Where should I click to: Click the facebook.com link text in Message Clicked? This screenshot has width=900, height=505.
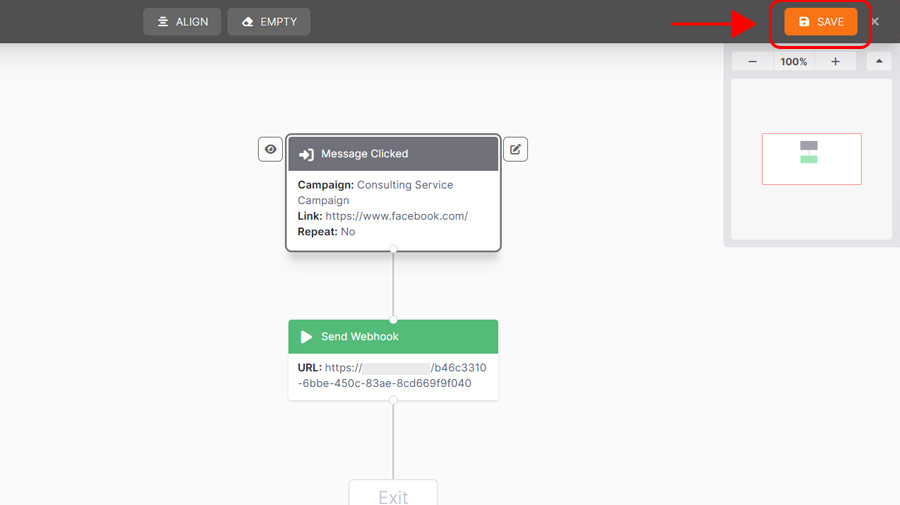coord(396,216)
